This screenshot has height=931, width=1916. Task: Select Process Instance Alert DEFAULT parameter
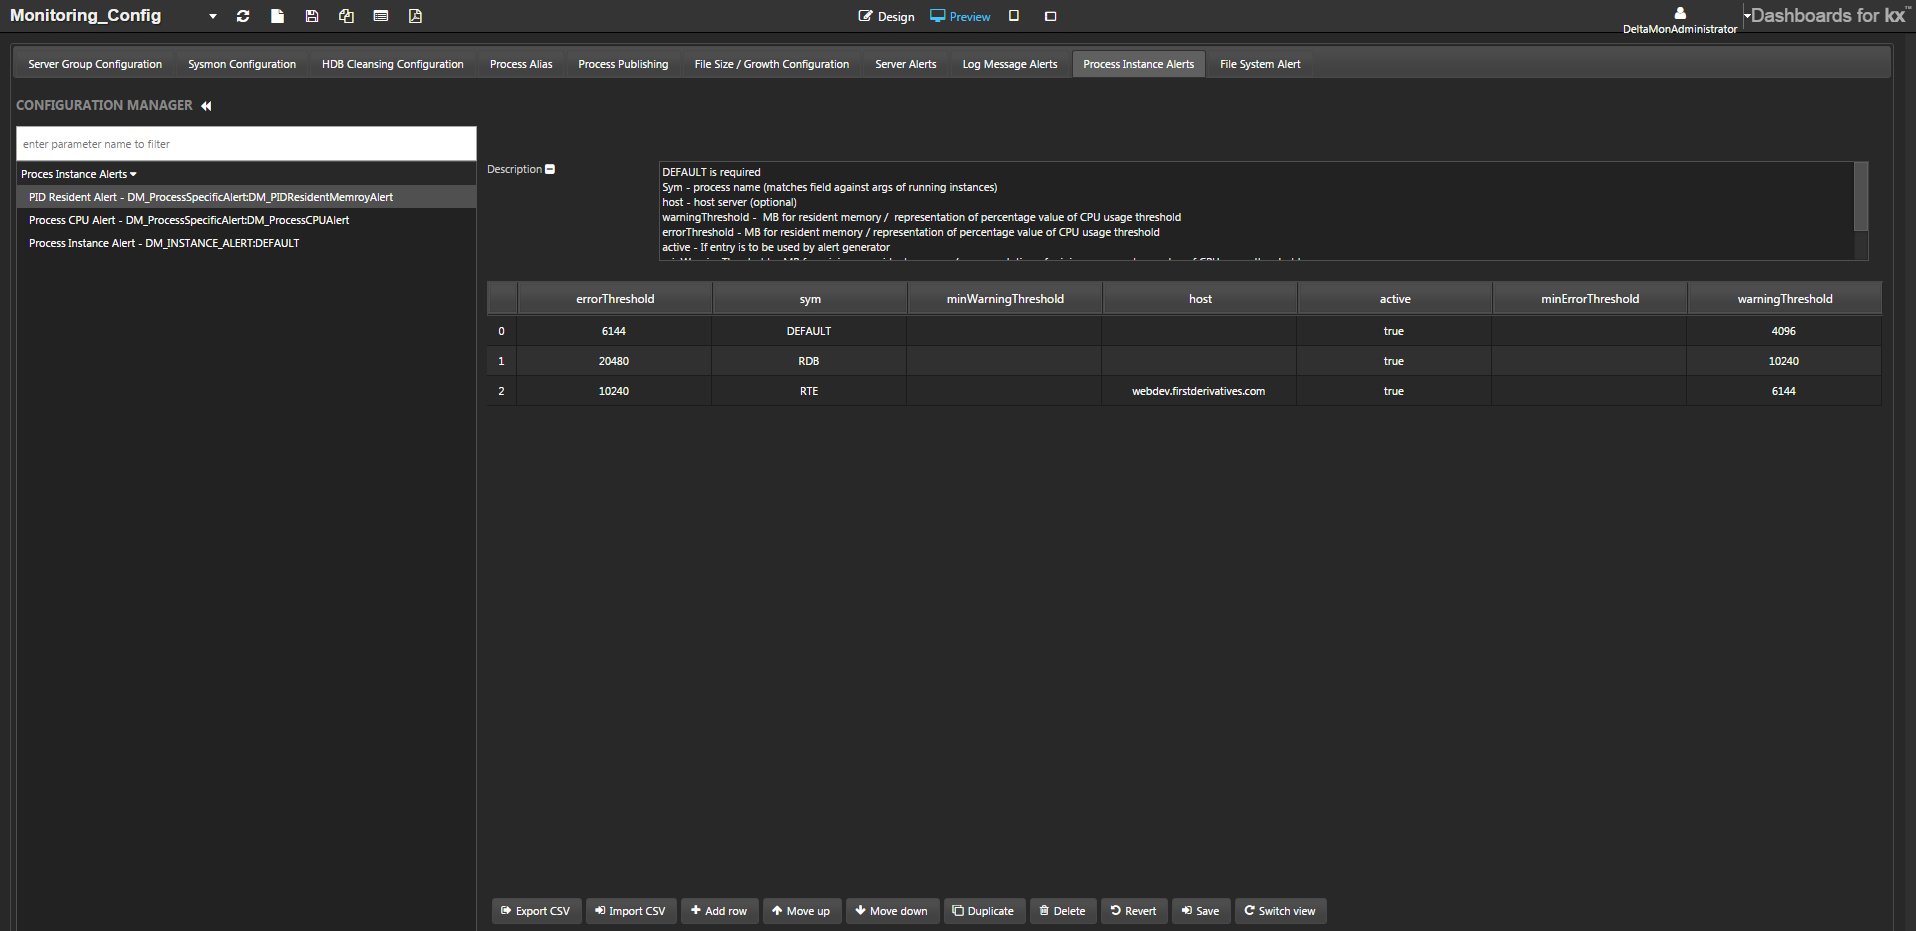(246, 243)
